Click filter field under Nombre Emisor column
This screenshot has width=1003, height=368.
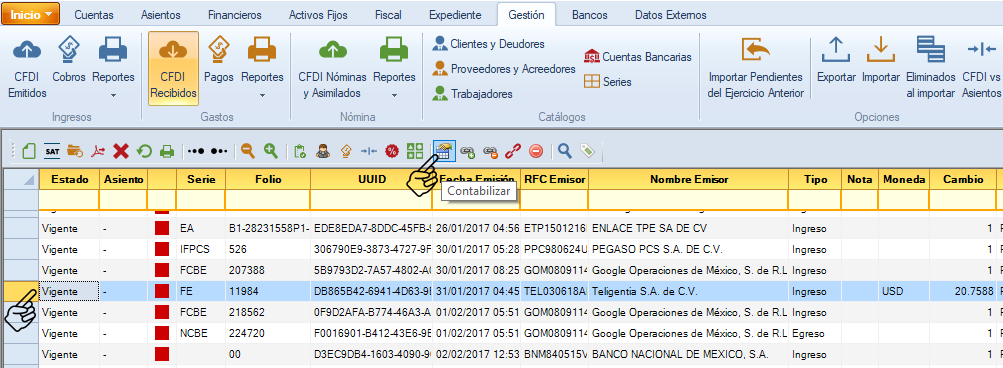tap(689, 200)
